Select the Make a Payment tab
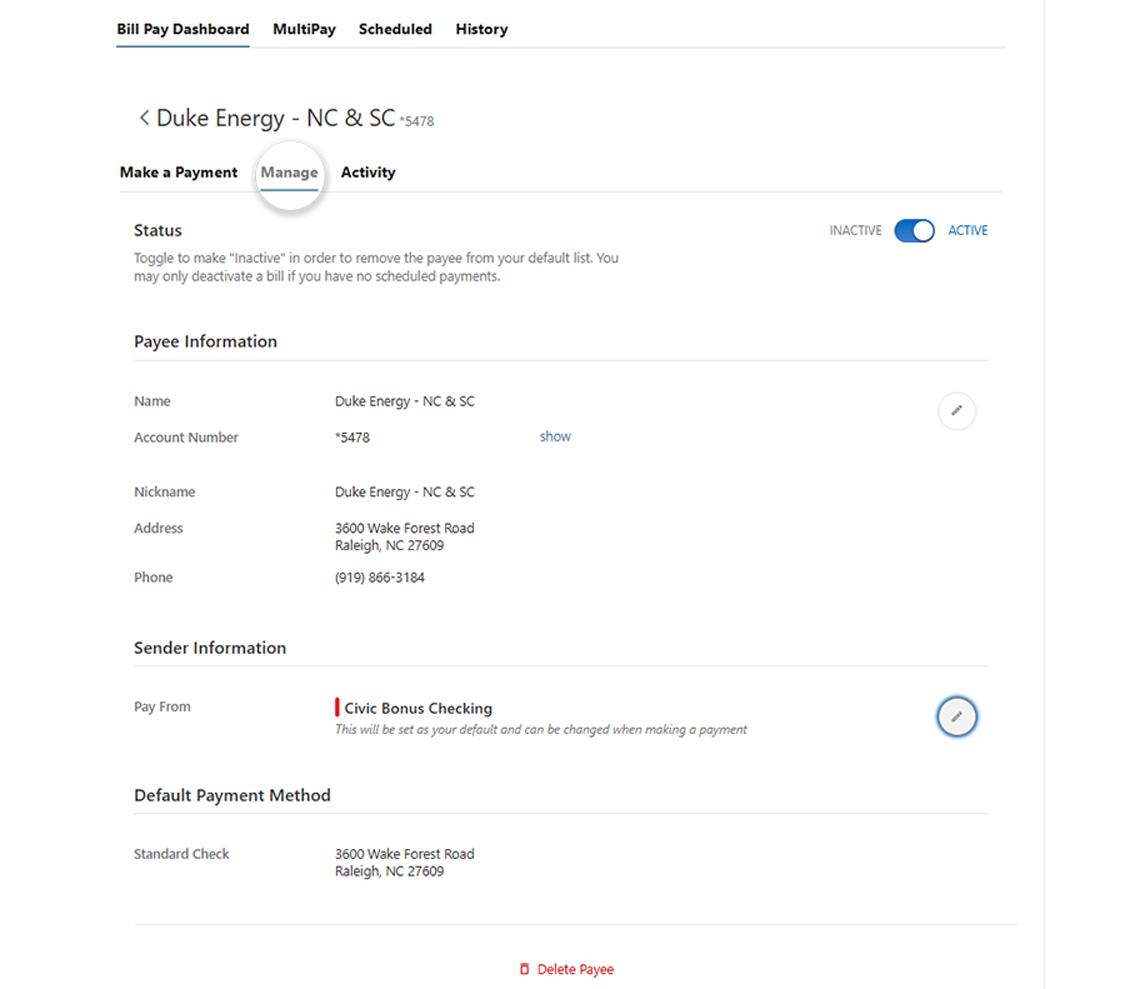Image resolution: width=1125 pixels, height=989 pixels. pos(179,172)
